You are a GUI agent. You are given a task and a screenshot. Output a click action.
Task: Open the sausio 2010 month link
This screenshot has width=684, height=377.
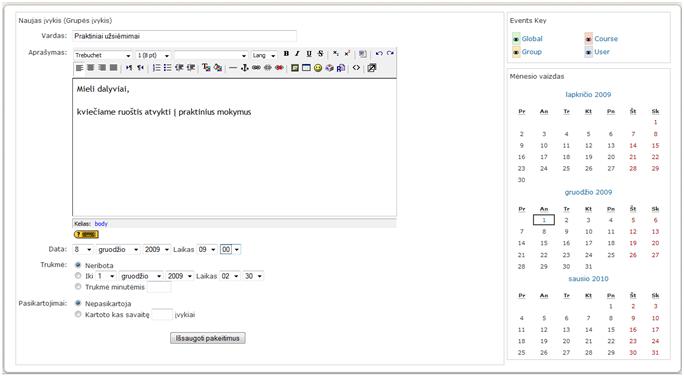[588, 278]
